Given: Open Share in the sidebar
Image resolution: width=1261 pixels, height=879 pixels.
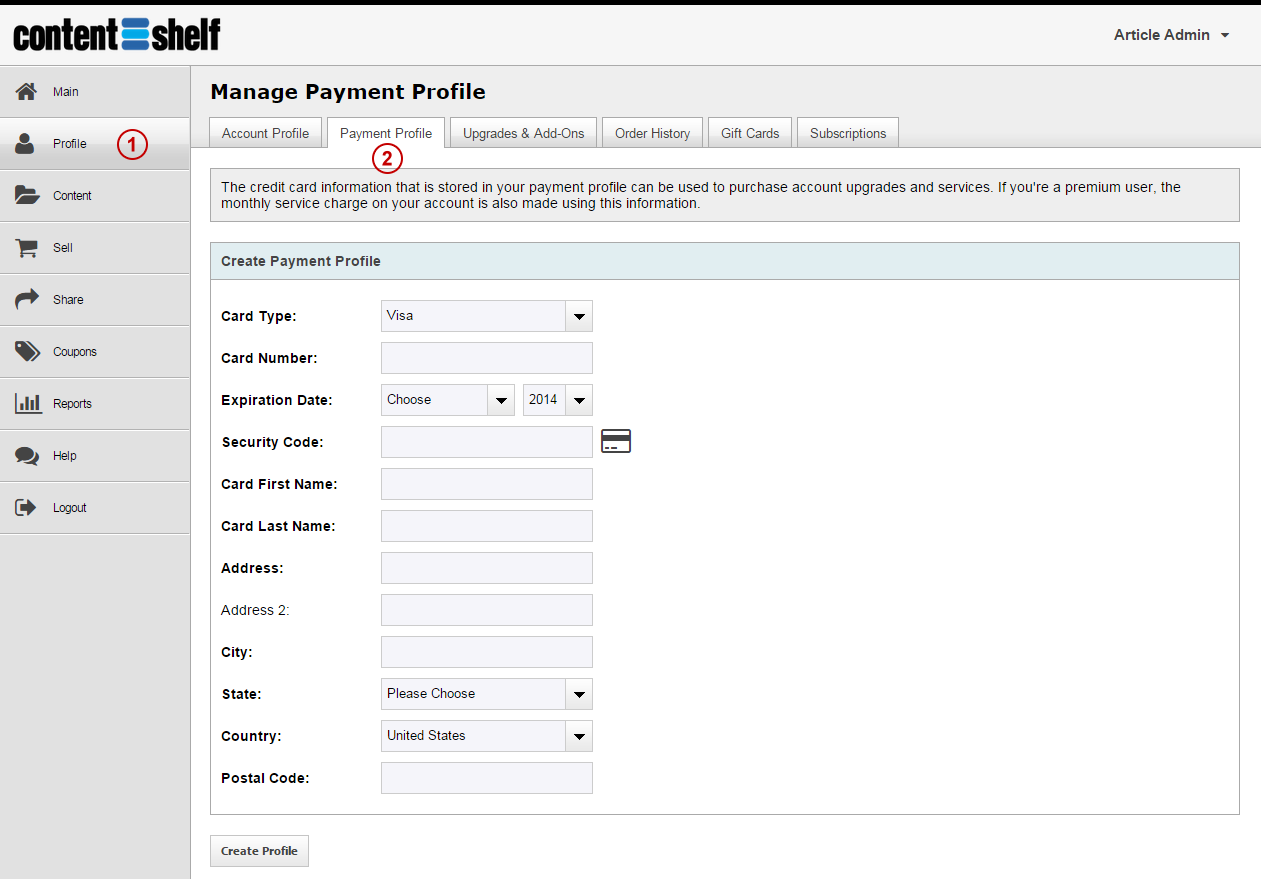Looking at the screenshot, I should 95,300.
